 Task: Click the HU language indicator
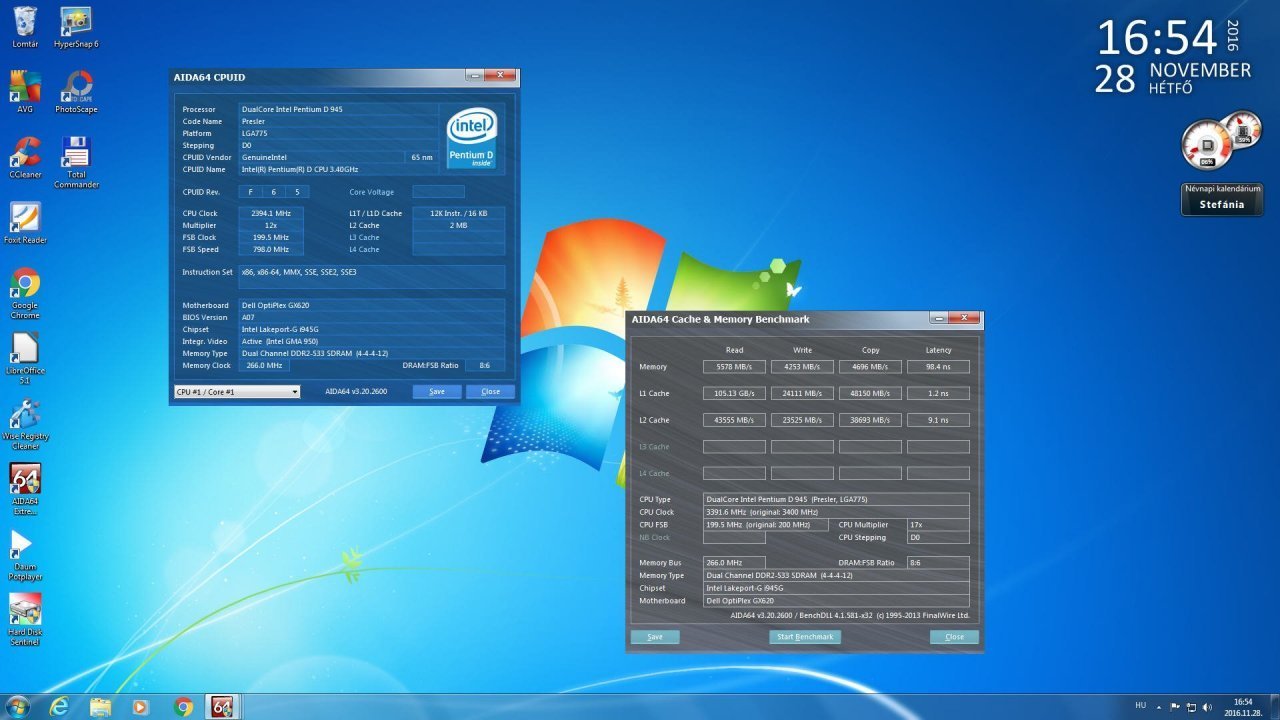click(1141, 705)
